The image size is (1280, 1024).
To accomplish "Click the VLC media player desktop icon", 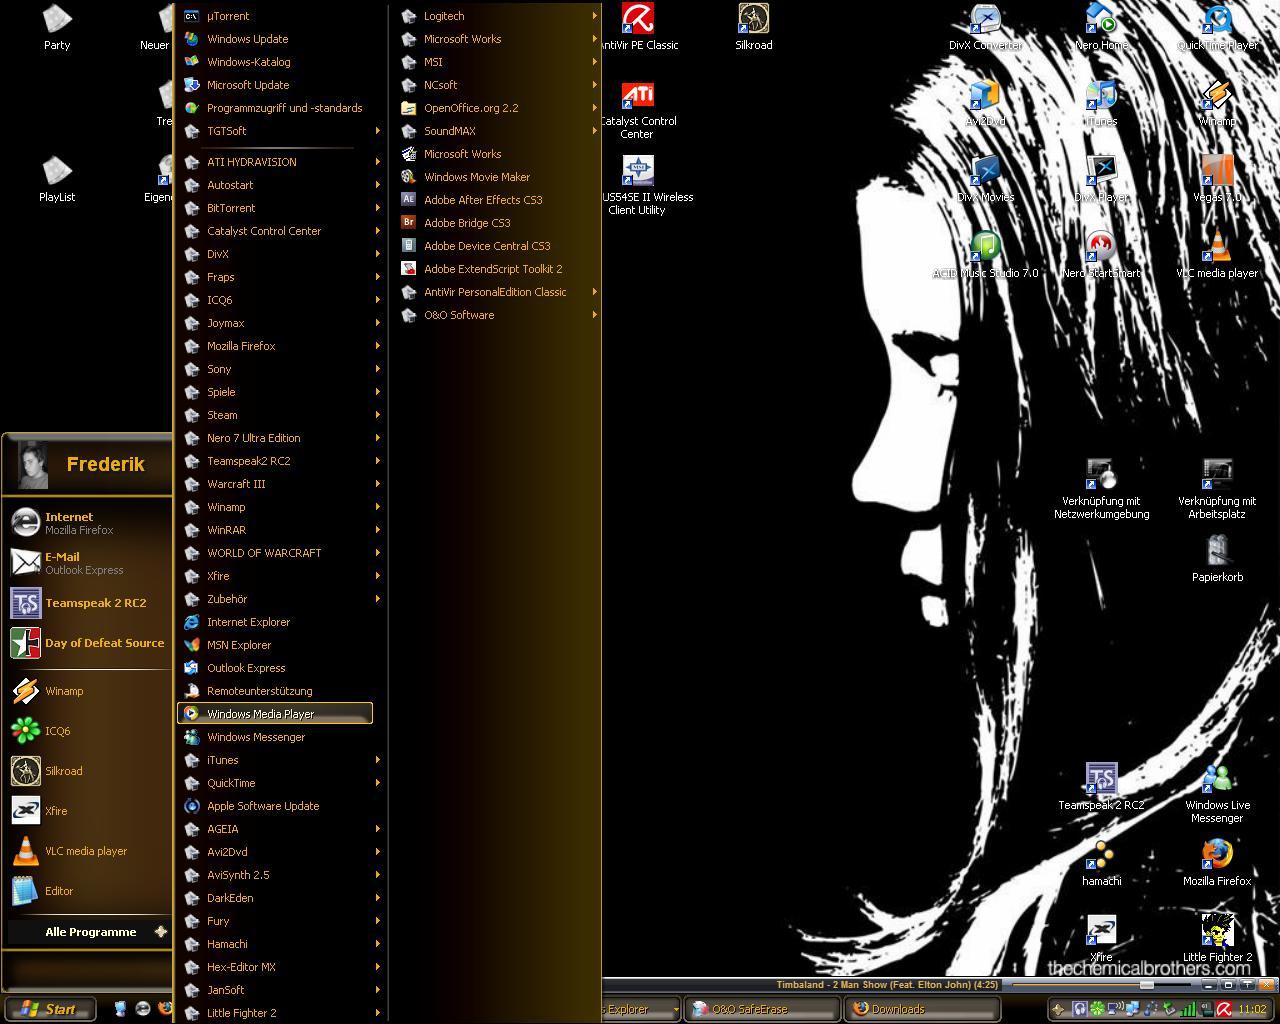I will point(1217,248).
